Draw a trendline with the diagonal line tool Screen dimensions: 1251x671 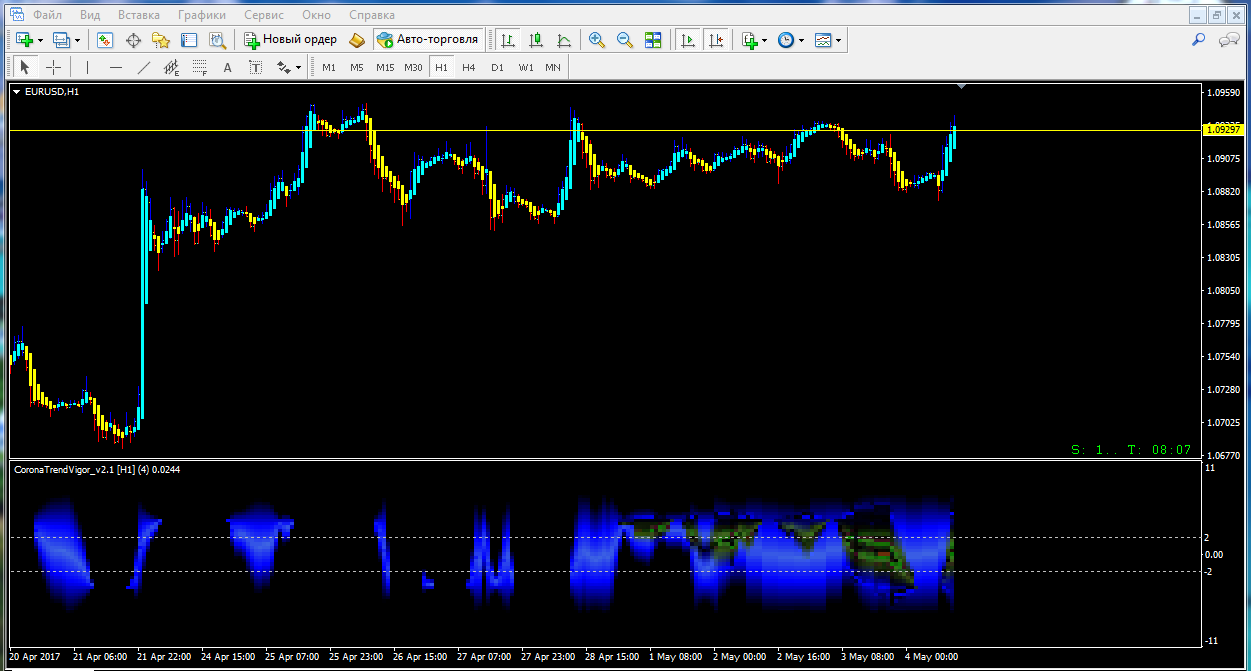click(144, 67)
